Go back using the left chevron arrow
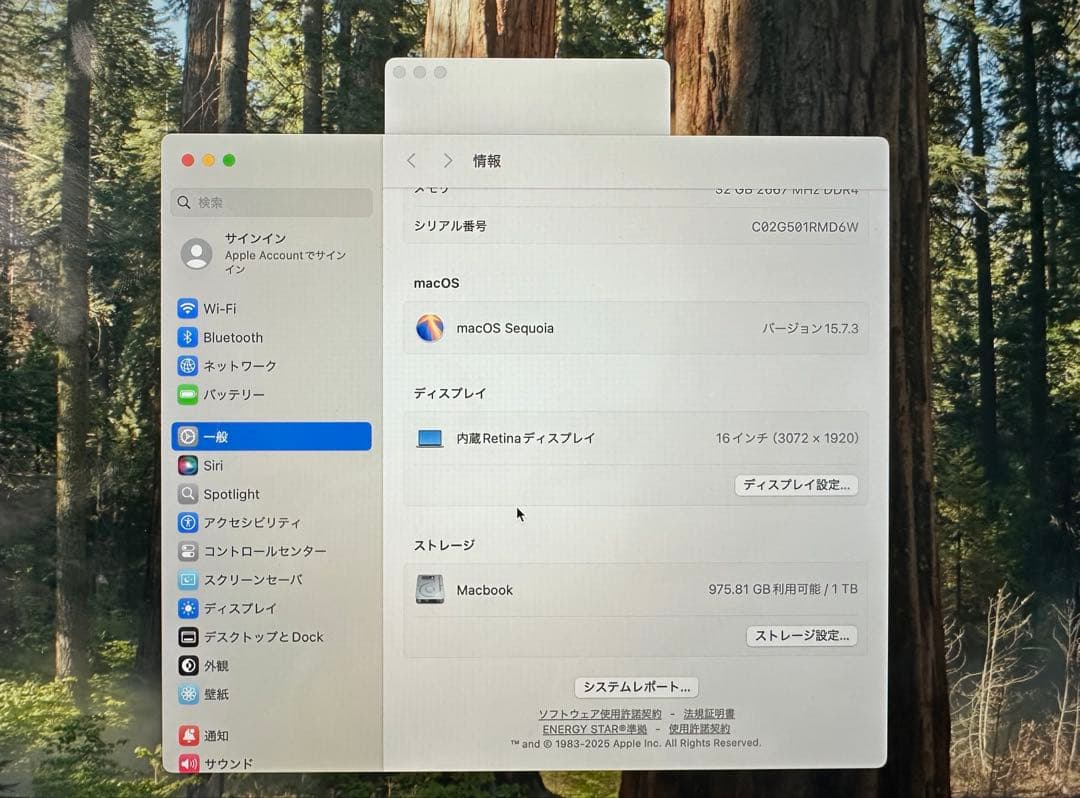 point(411,160)
